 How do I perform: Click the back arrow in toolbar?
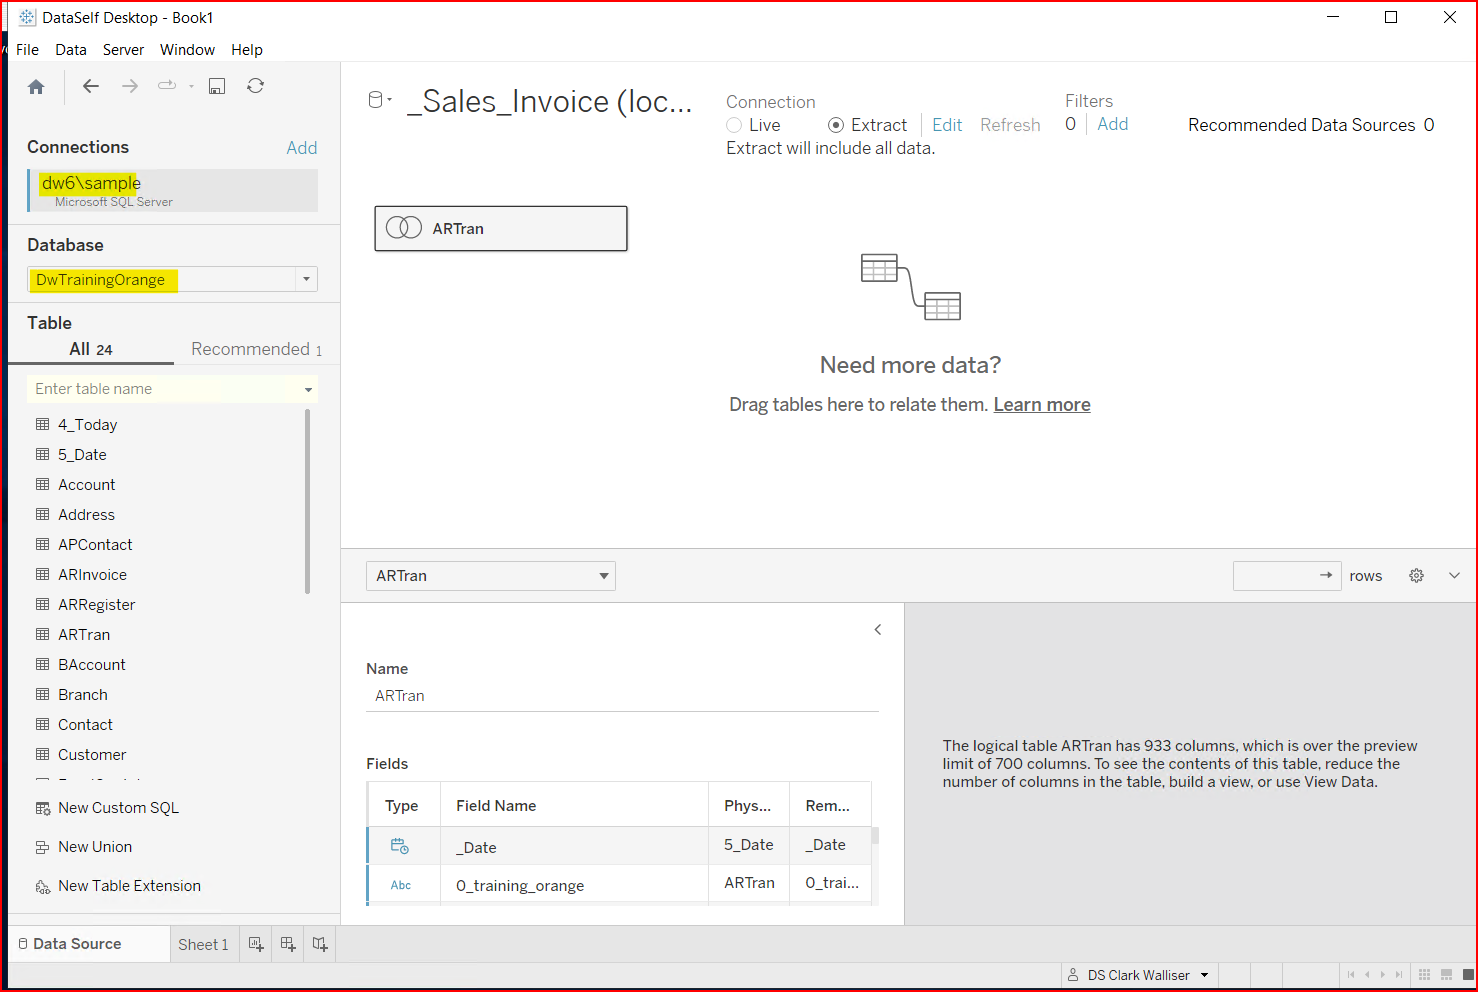91,86
